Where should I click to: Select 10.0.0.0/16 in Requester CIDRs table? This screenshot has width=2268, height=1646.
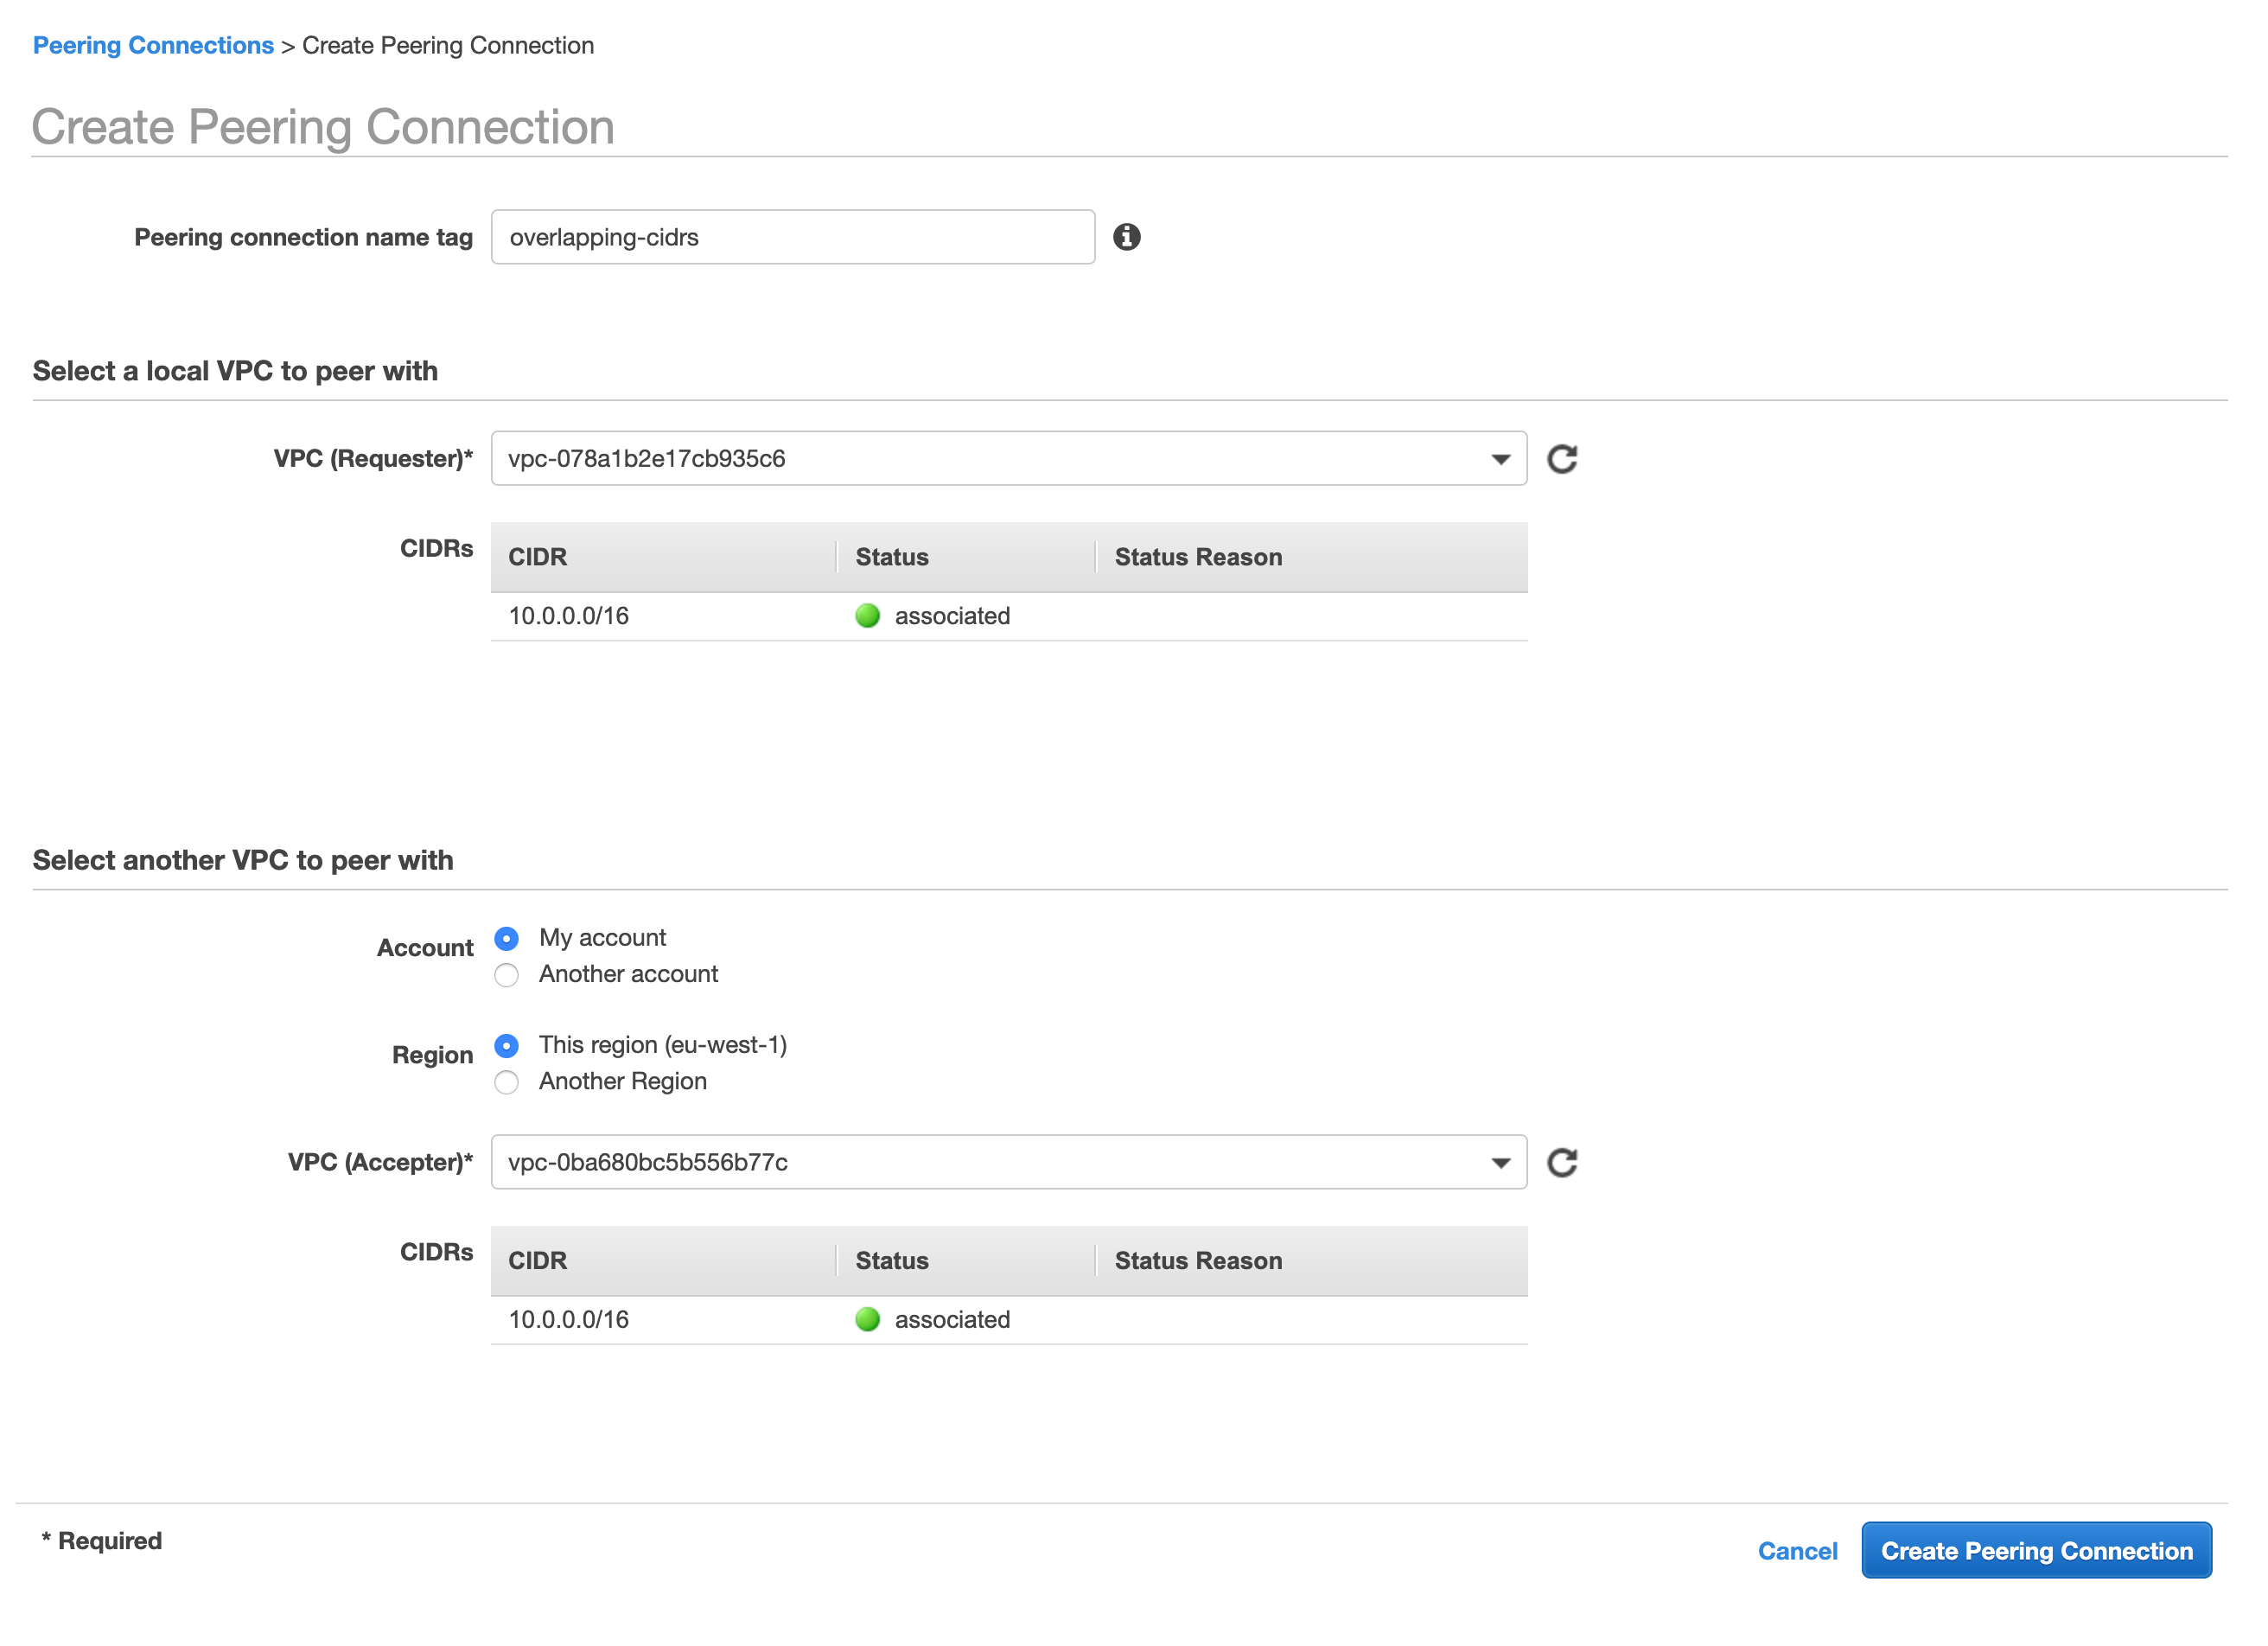569,616
